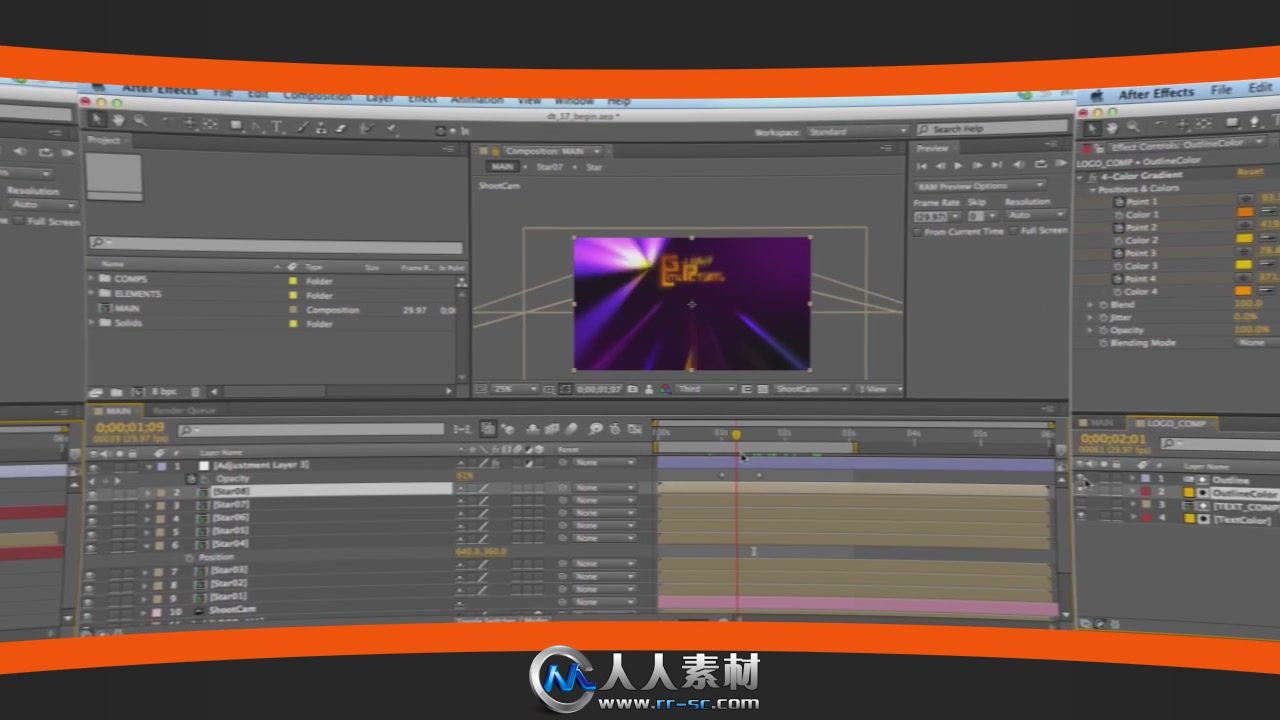Select the Brush tool
The height and width of the screenshot is (720, 1280).
pos(303,127)
